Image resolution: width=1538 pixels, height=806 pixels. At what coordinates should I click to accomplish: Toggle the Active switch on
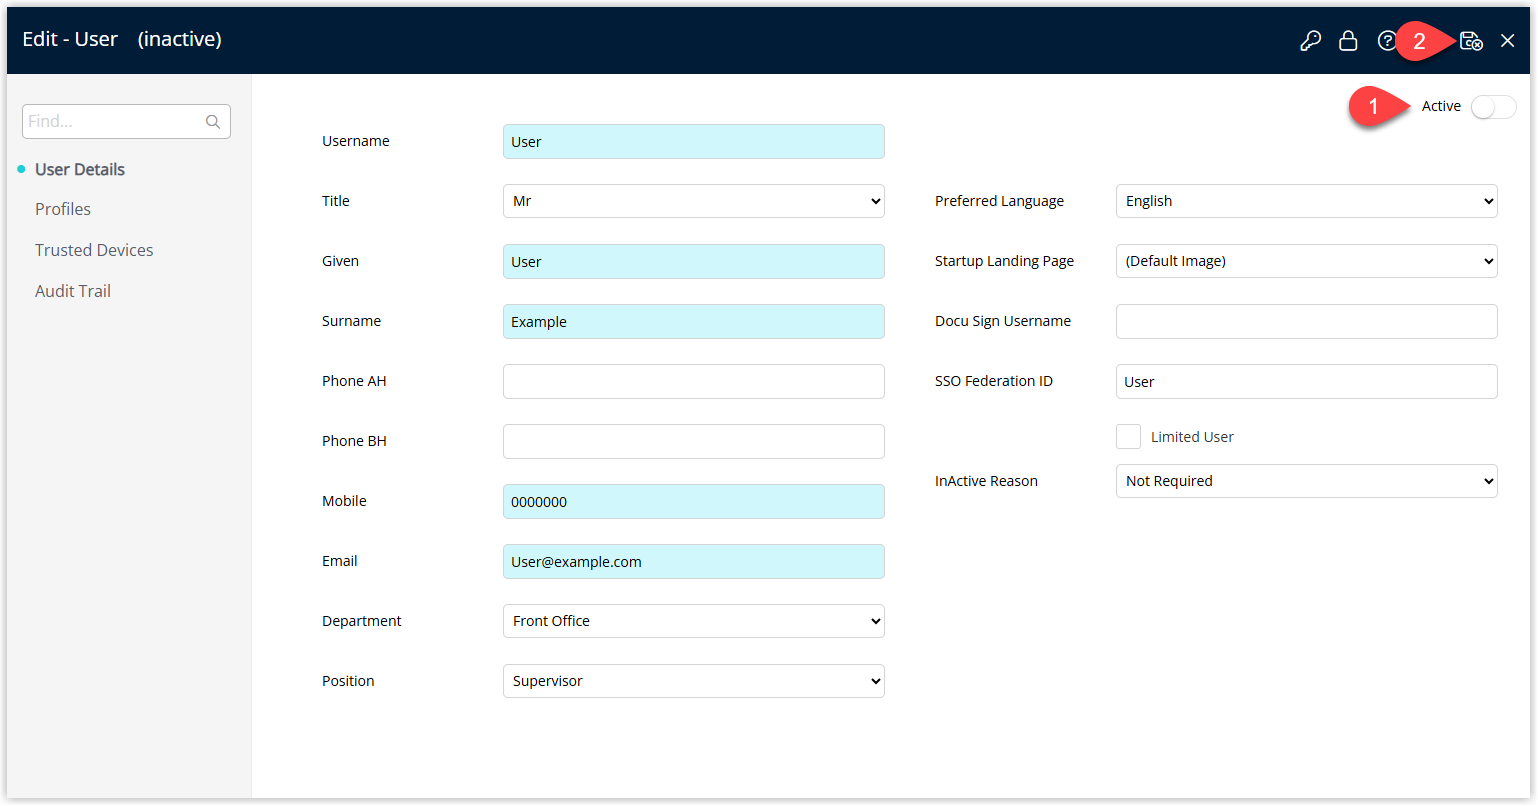pyautogui.click(x=1493, y=107)
